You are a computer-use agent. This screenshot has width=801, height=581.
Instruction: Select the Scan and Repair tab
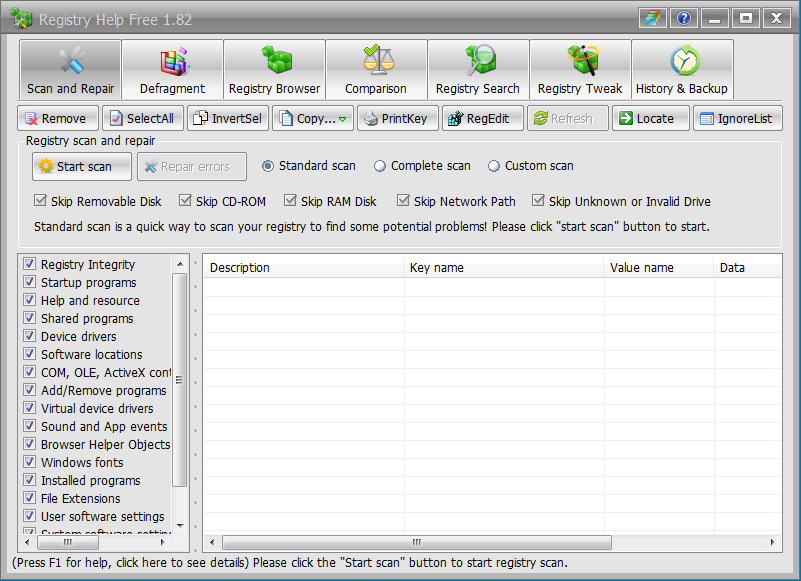70,70
